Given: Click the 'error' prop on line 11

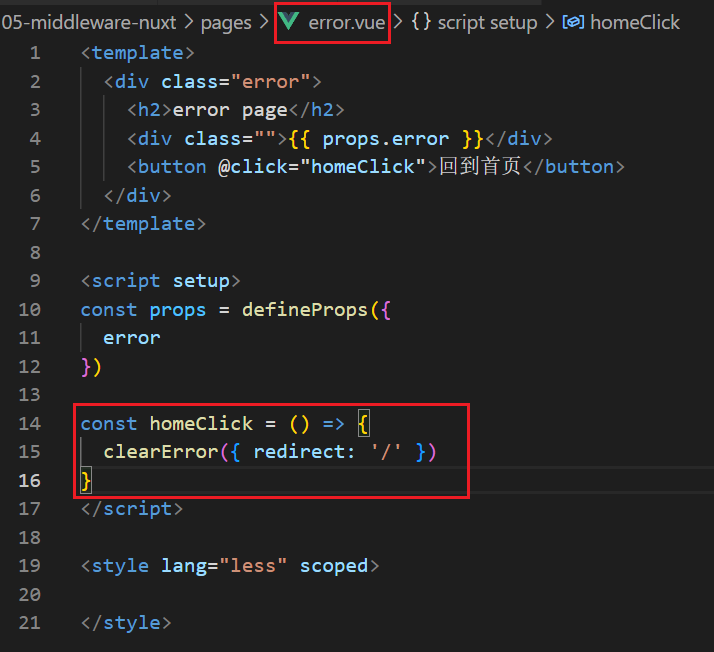Looking at the screenshot, I should pyautogui.click(x=132, y=338).
